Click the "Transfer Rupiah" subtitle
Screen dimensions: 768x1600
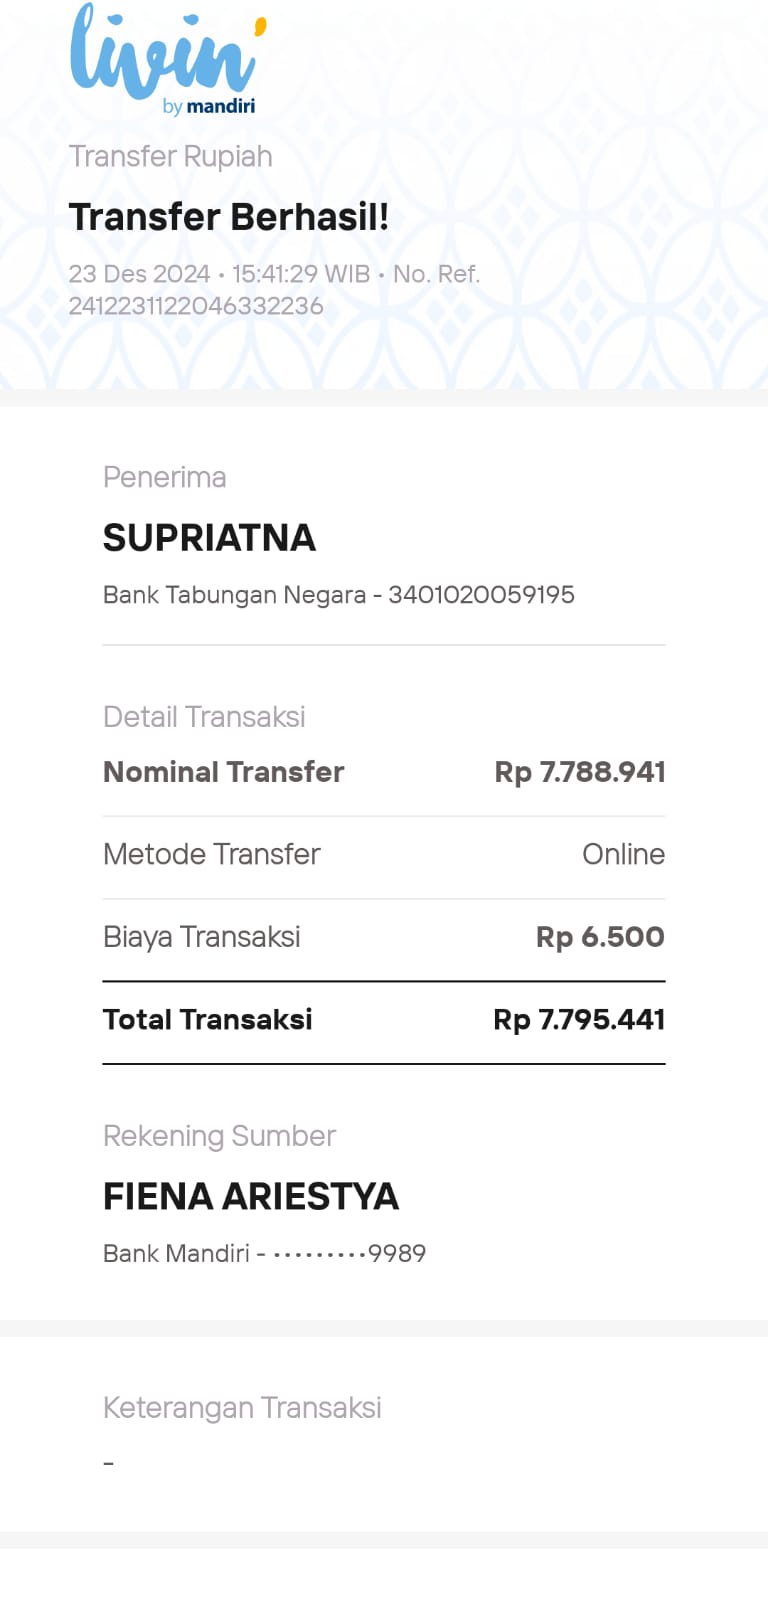coord(170,157)
